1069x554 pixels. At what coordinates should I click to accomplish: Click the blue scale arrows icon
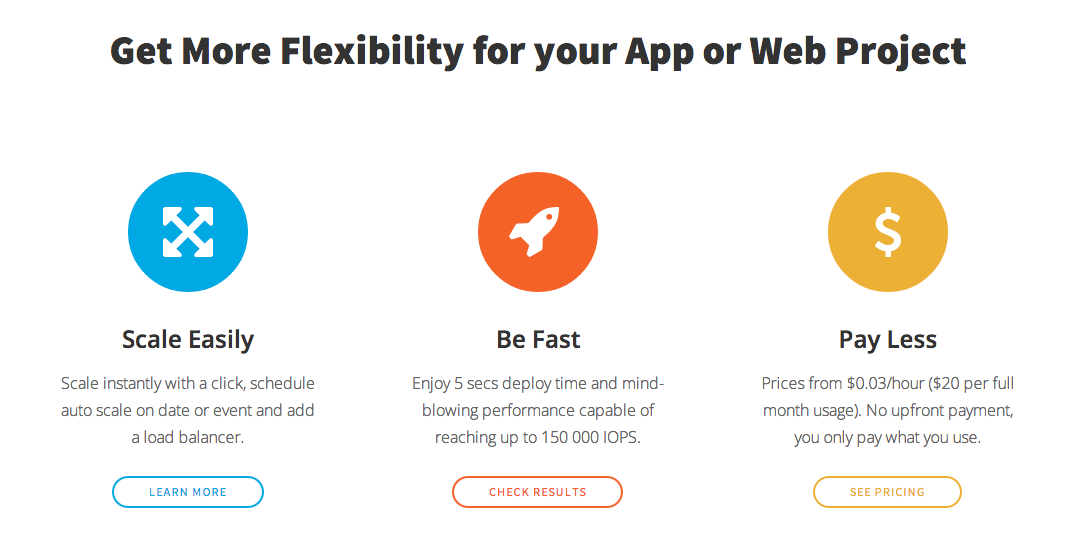point(188,232)
